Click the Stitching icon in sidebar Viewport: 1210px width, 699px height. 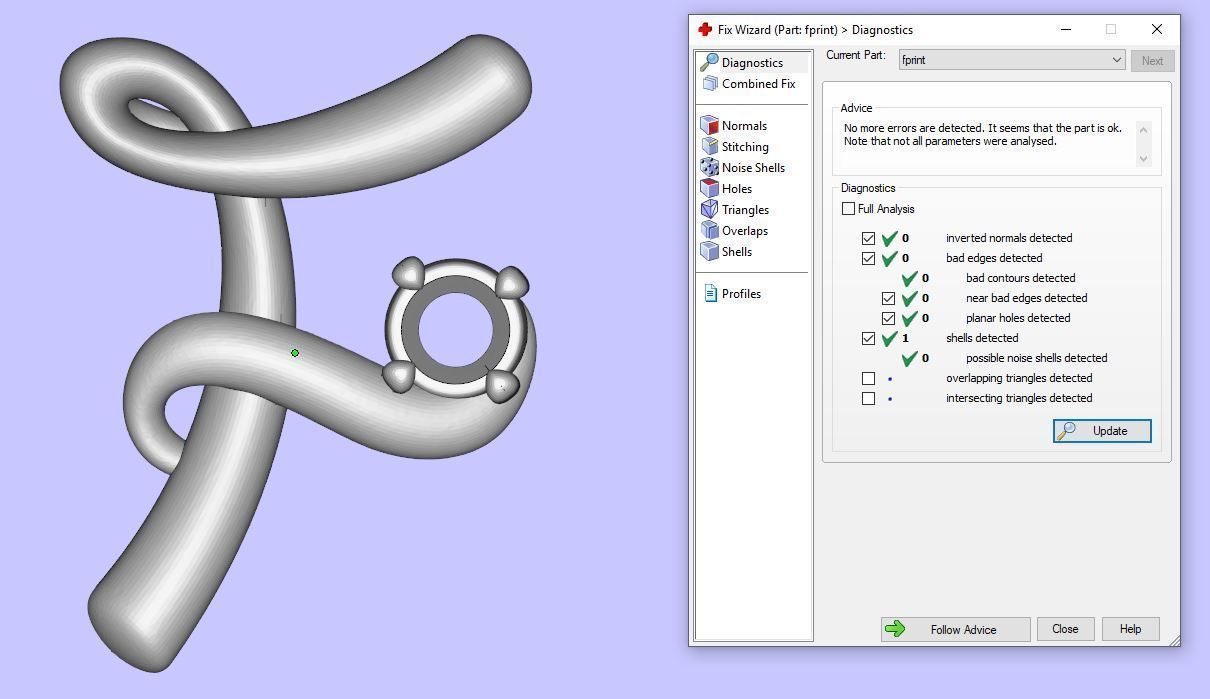click(709, 146)
